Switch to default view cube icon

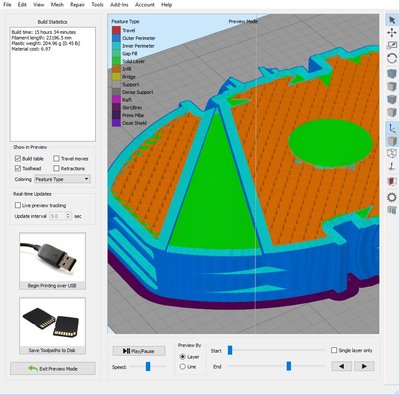coord(392,74)
